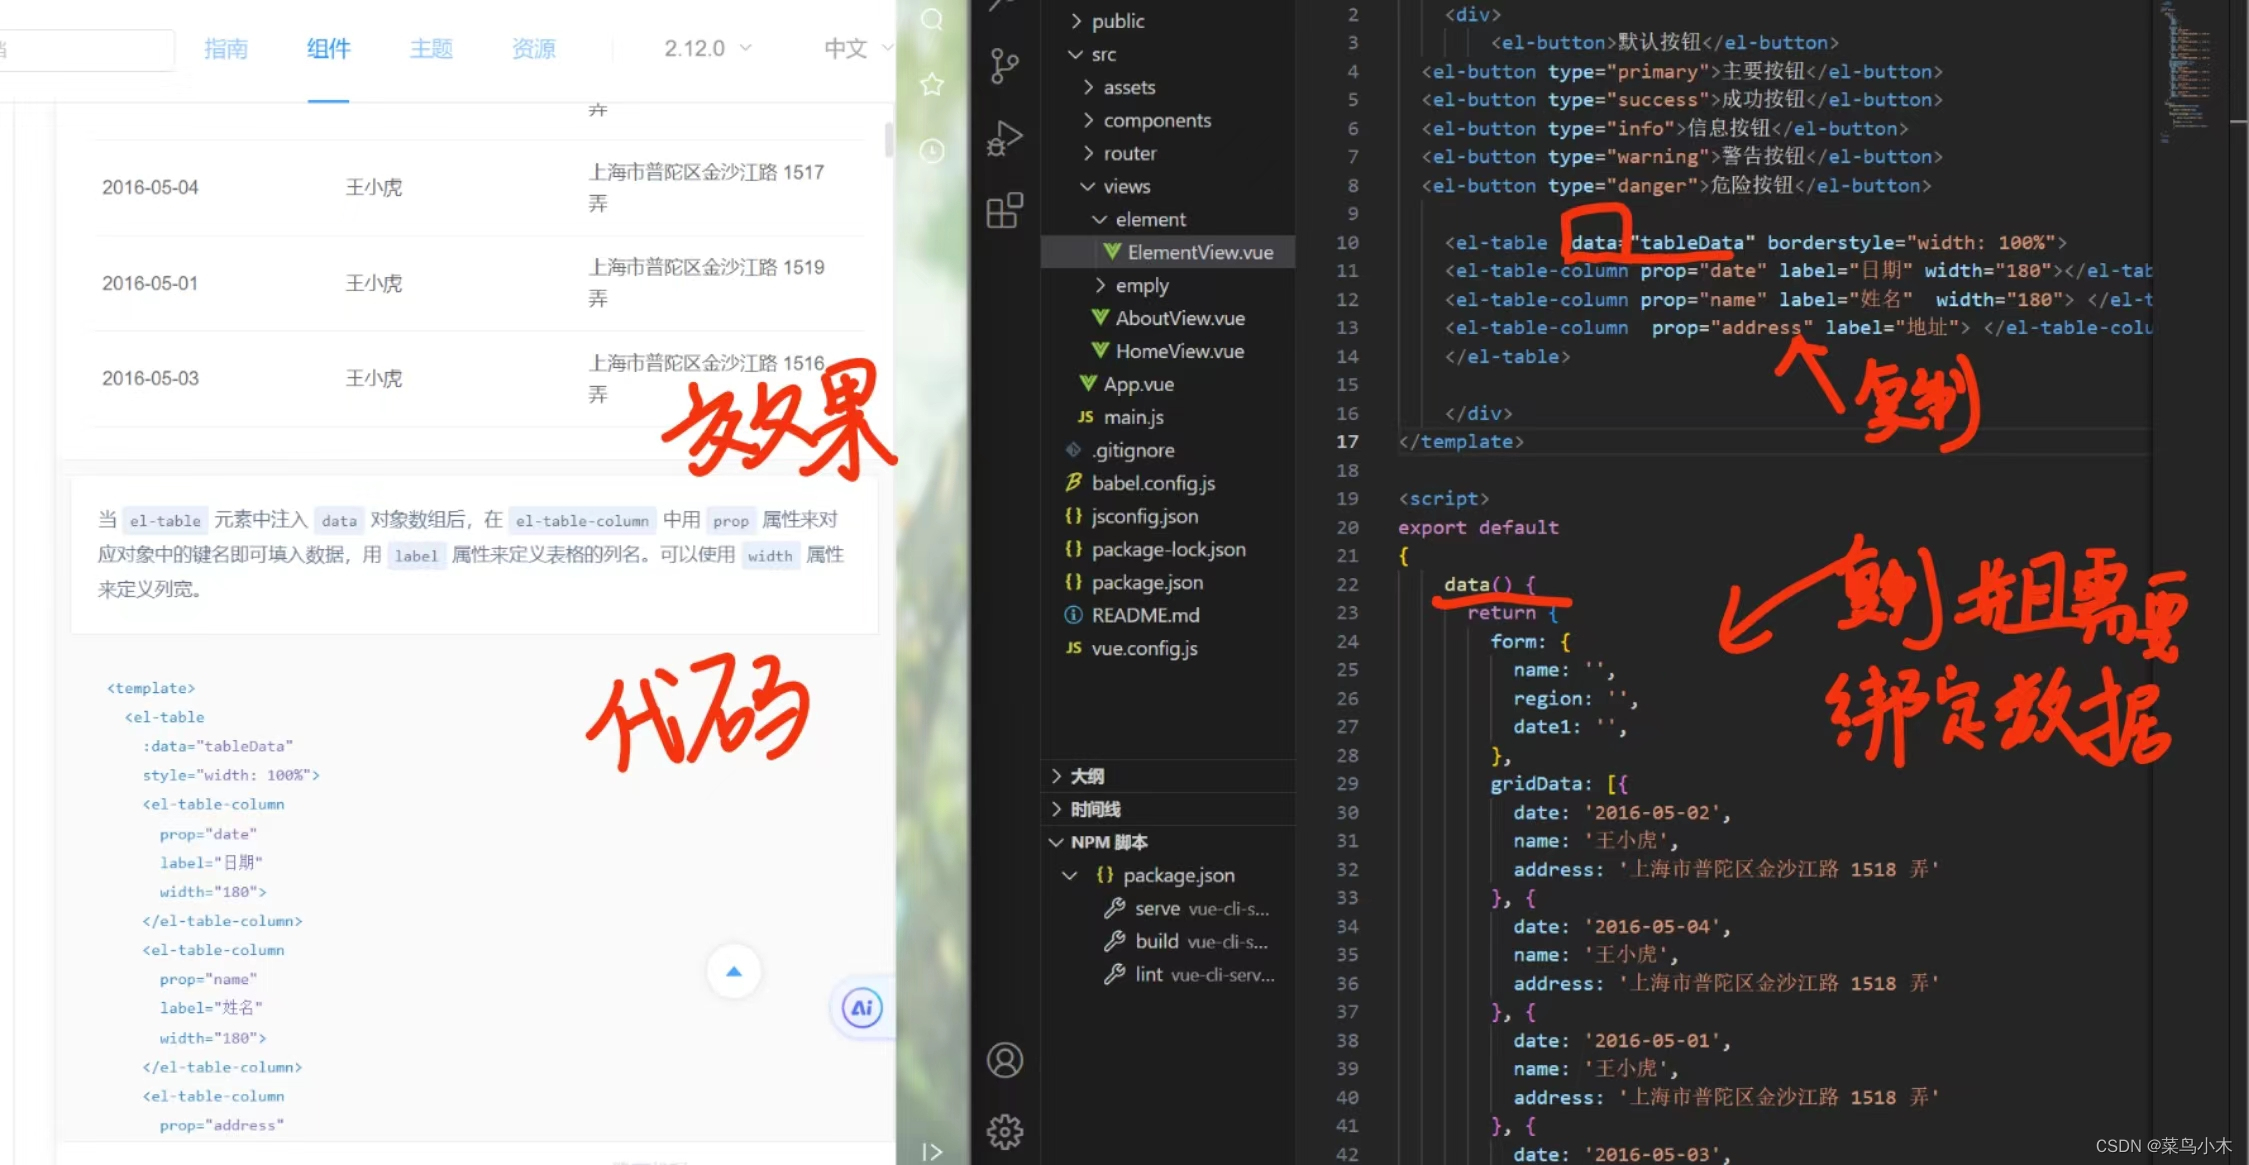Click the browser sidebar star icon
The height and width of the screenshot is (1165, 2249).
(932, 85)
